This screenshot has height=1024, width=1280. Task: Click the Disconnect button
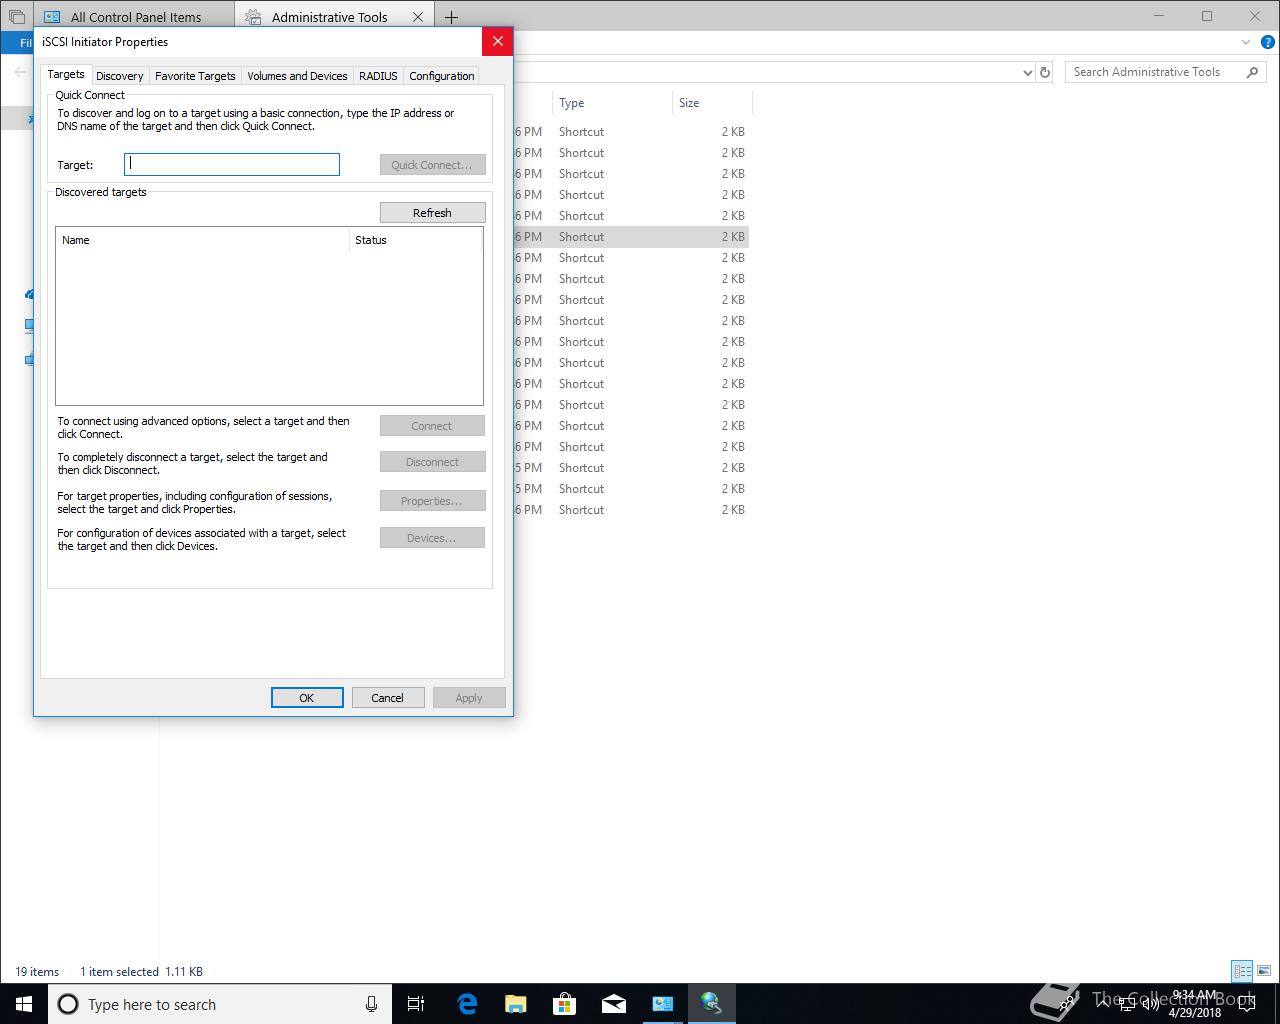[432, 462]
